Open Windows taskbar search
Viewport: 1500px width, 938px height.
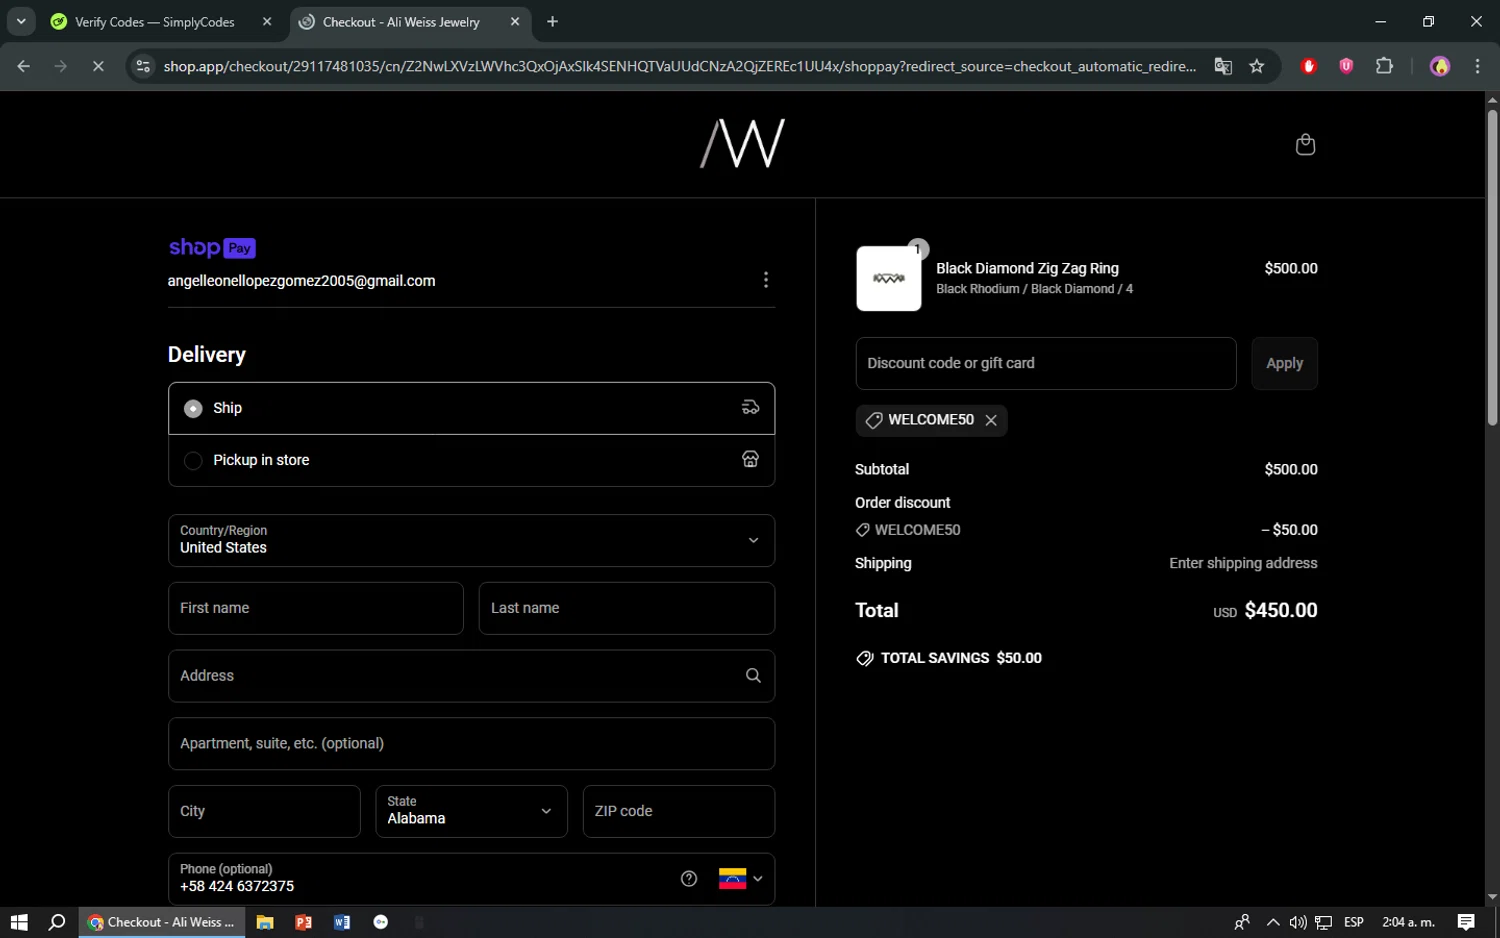57,922
